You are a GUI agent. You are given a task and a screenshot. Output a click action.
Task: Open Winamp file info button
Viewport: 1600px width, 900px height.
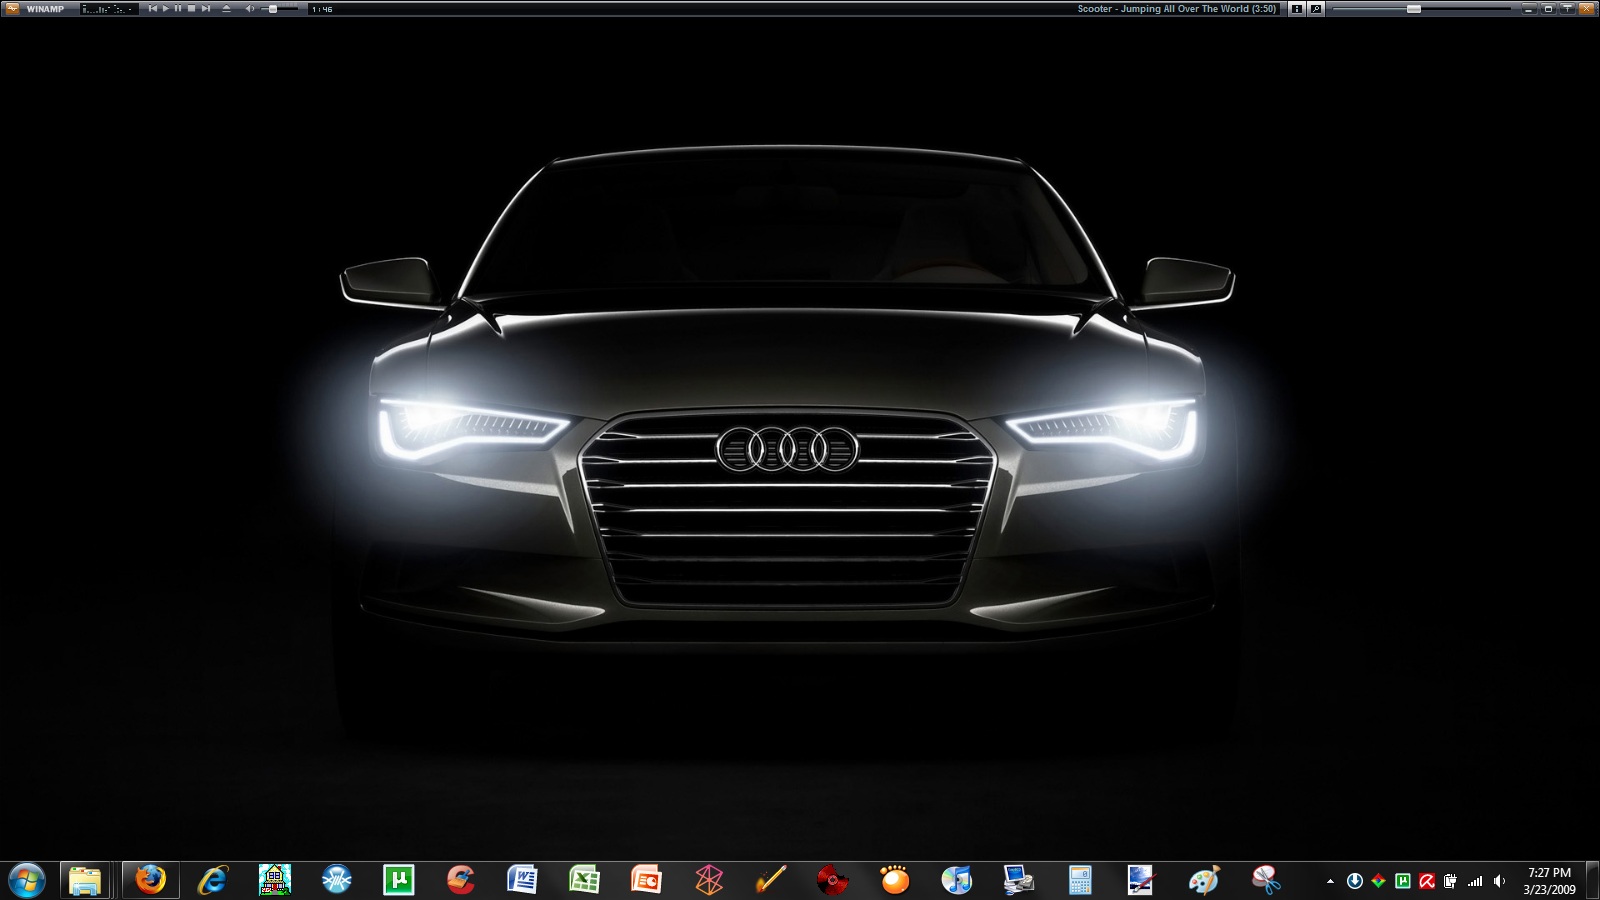1297,8
